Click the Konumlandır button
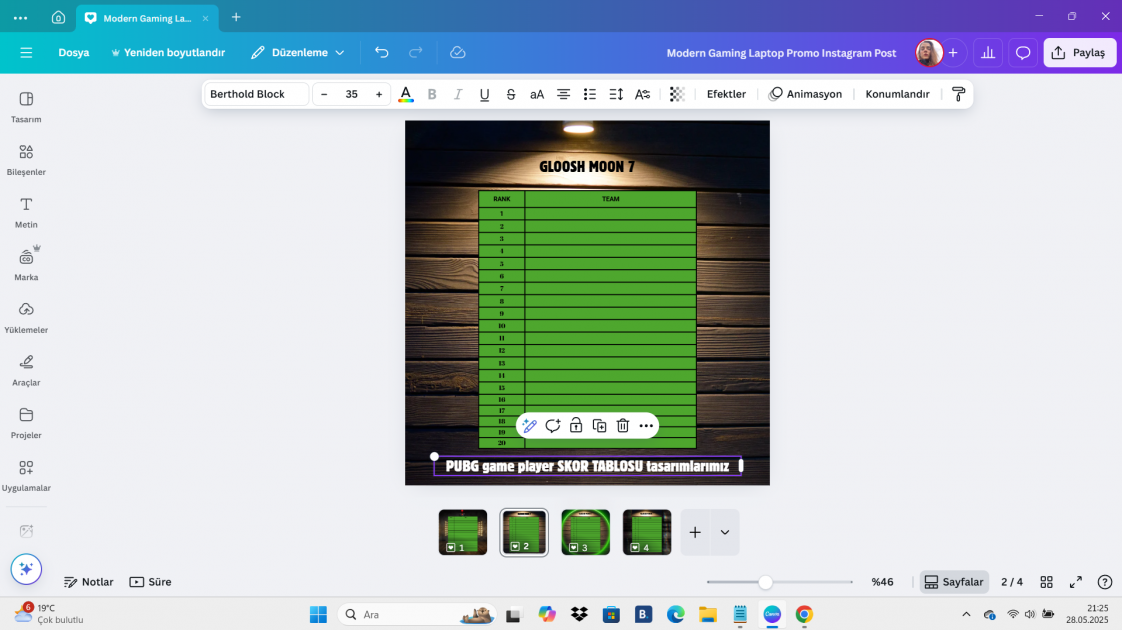This screenshot has height=630, width=1122. [x=897, y=94]
